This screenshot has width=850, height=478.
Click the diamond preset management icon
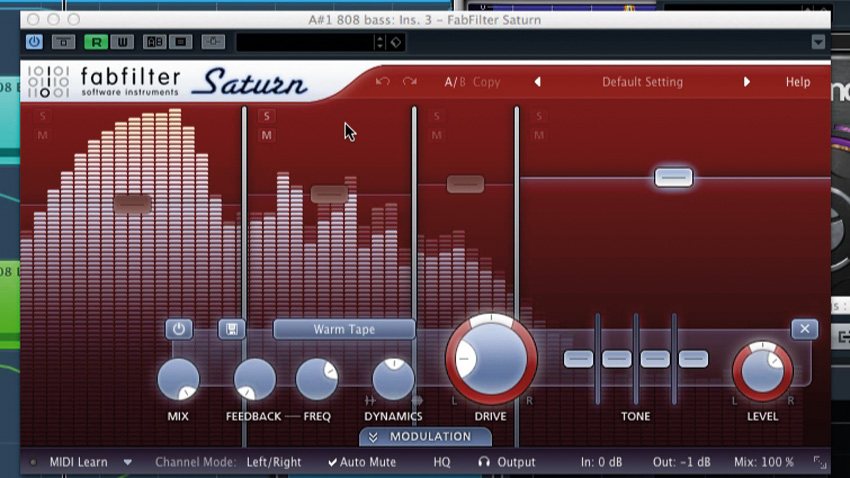pos(396,42)
